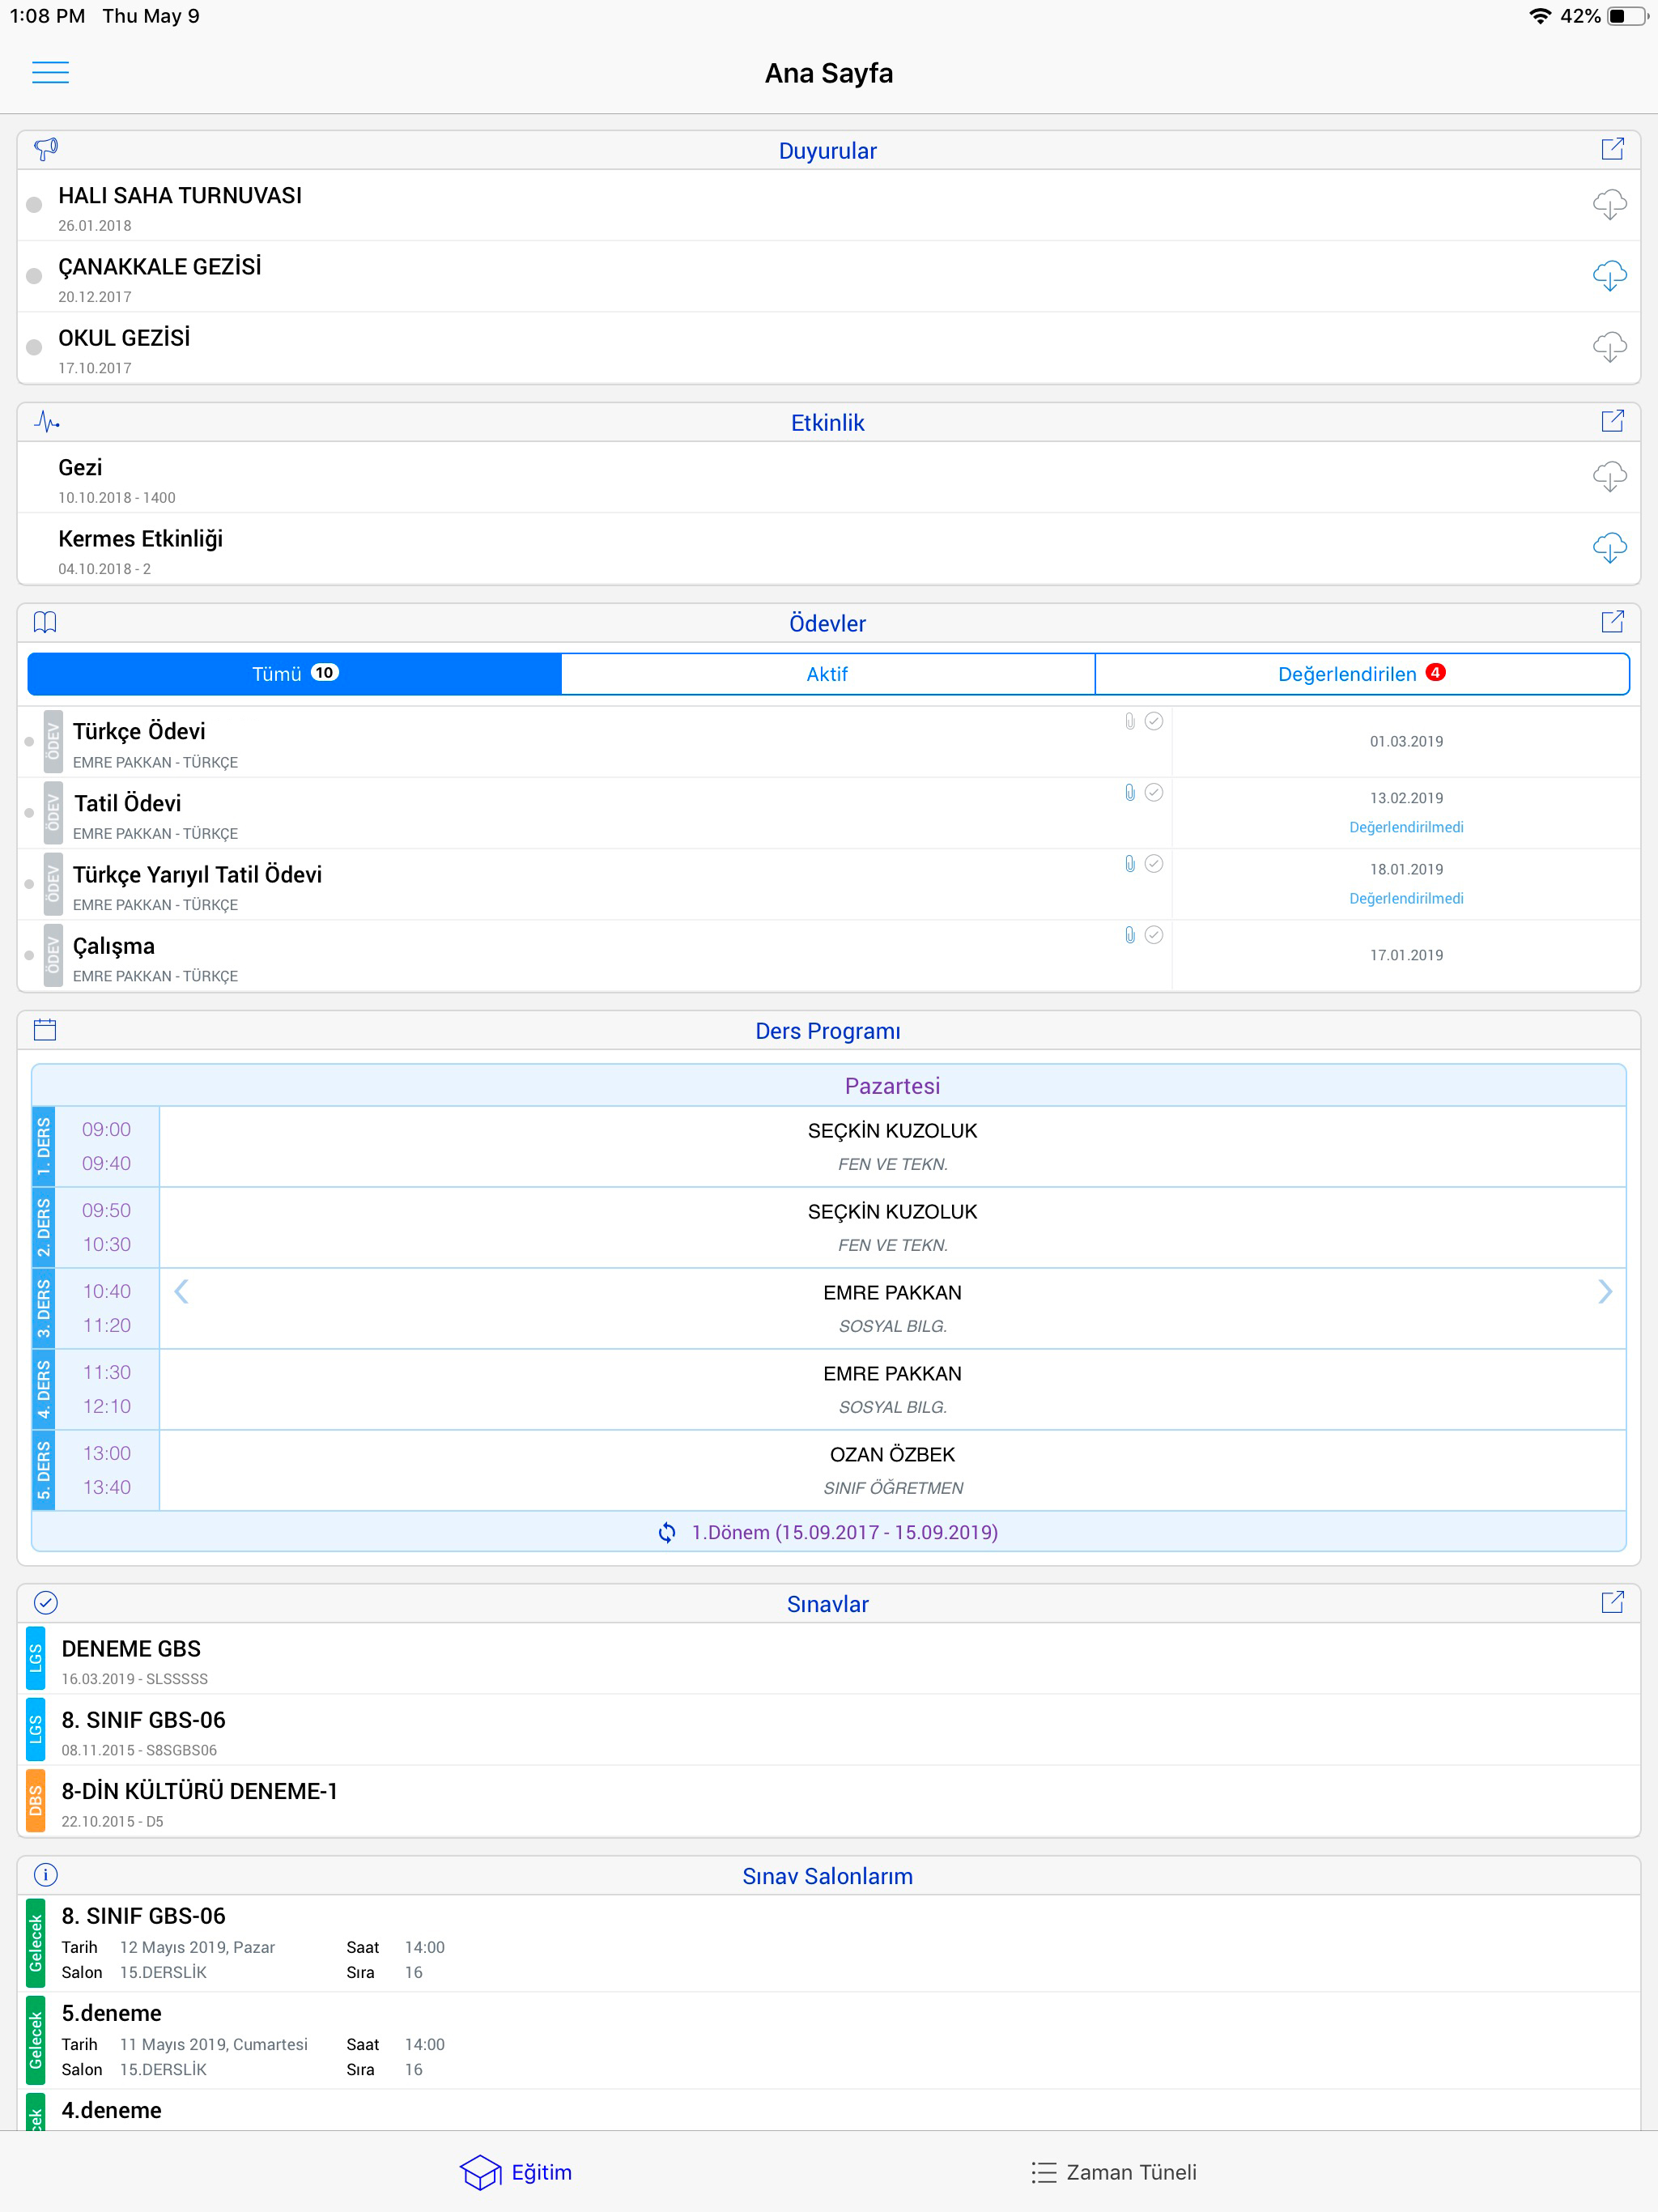Screen dimensions: 1658x2212
Task: Switch to the Değerlendirilen tab
Action: [x=1361, y=674]
